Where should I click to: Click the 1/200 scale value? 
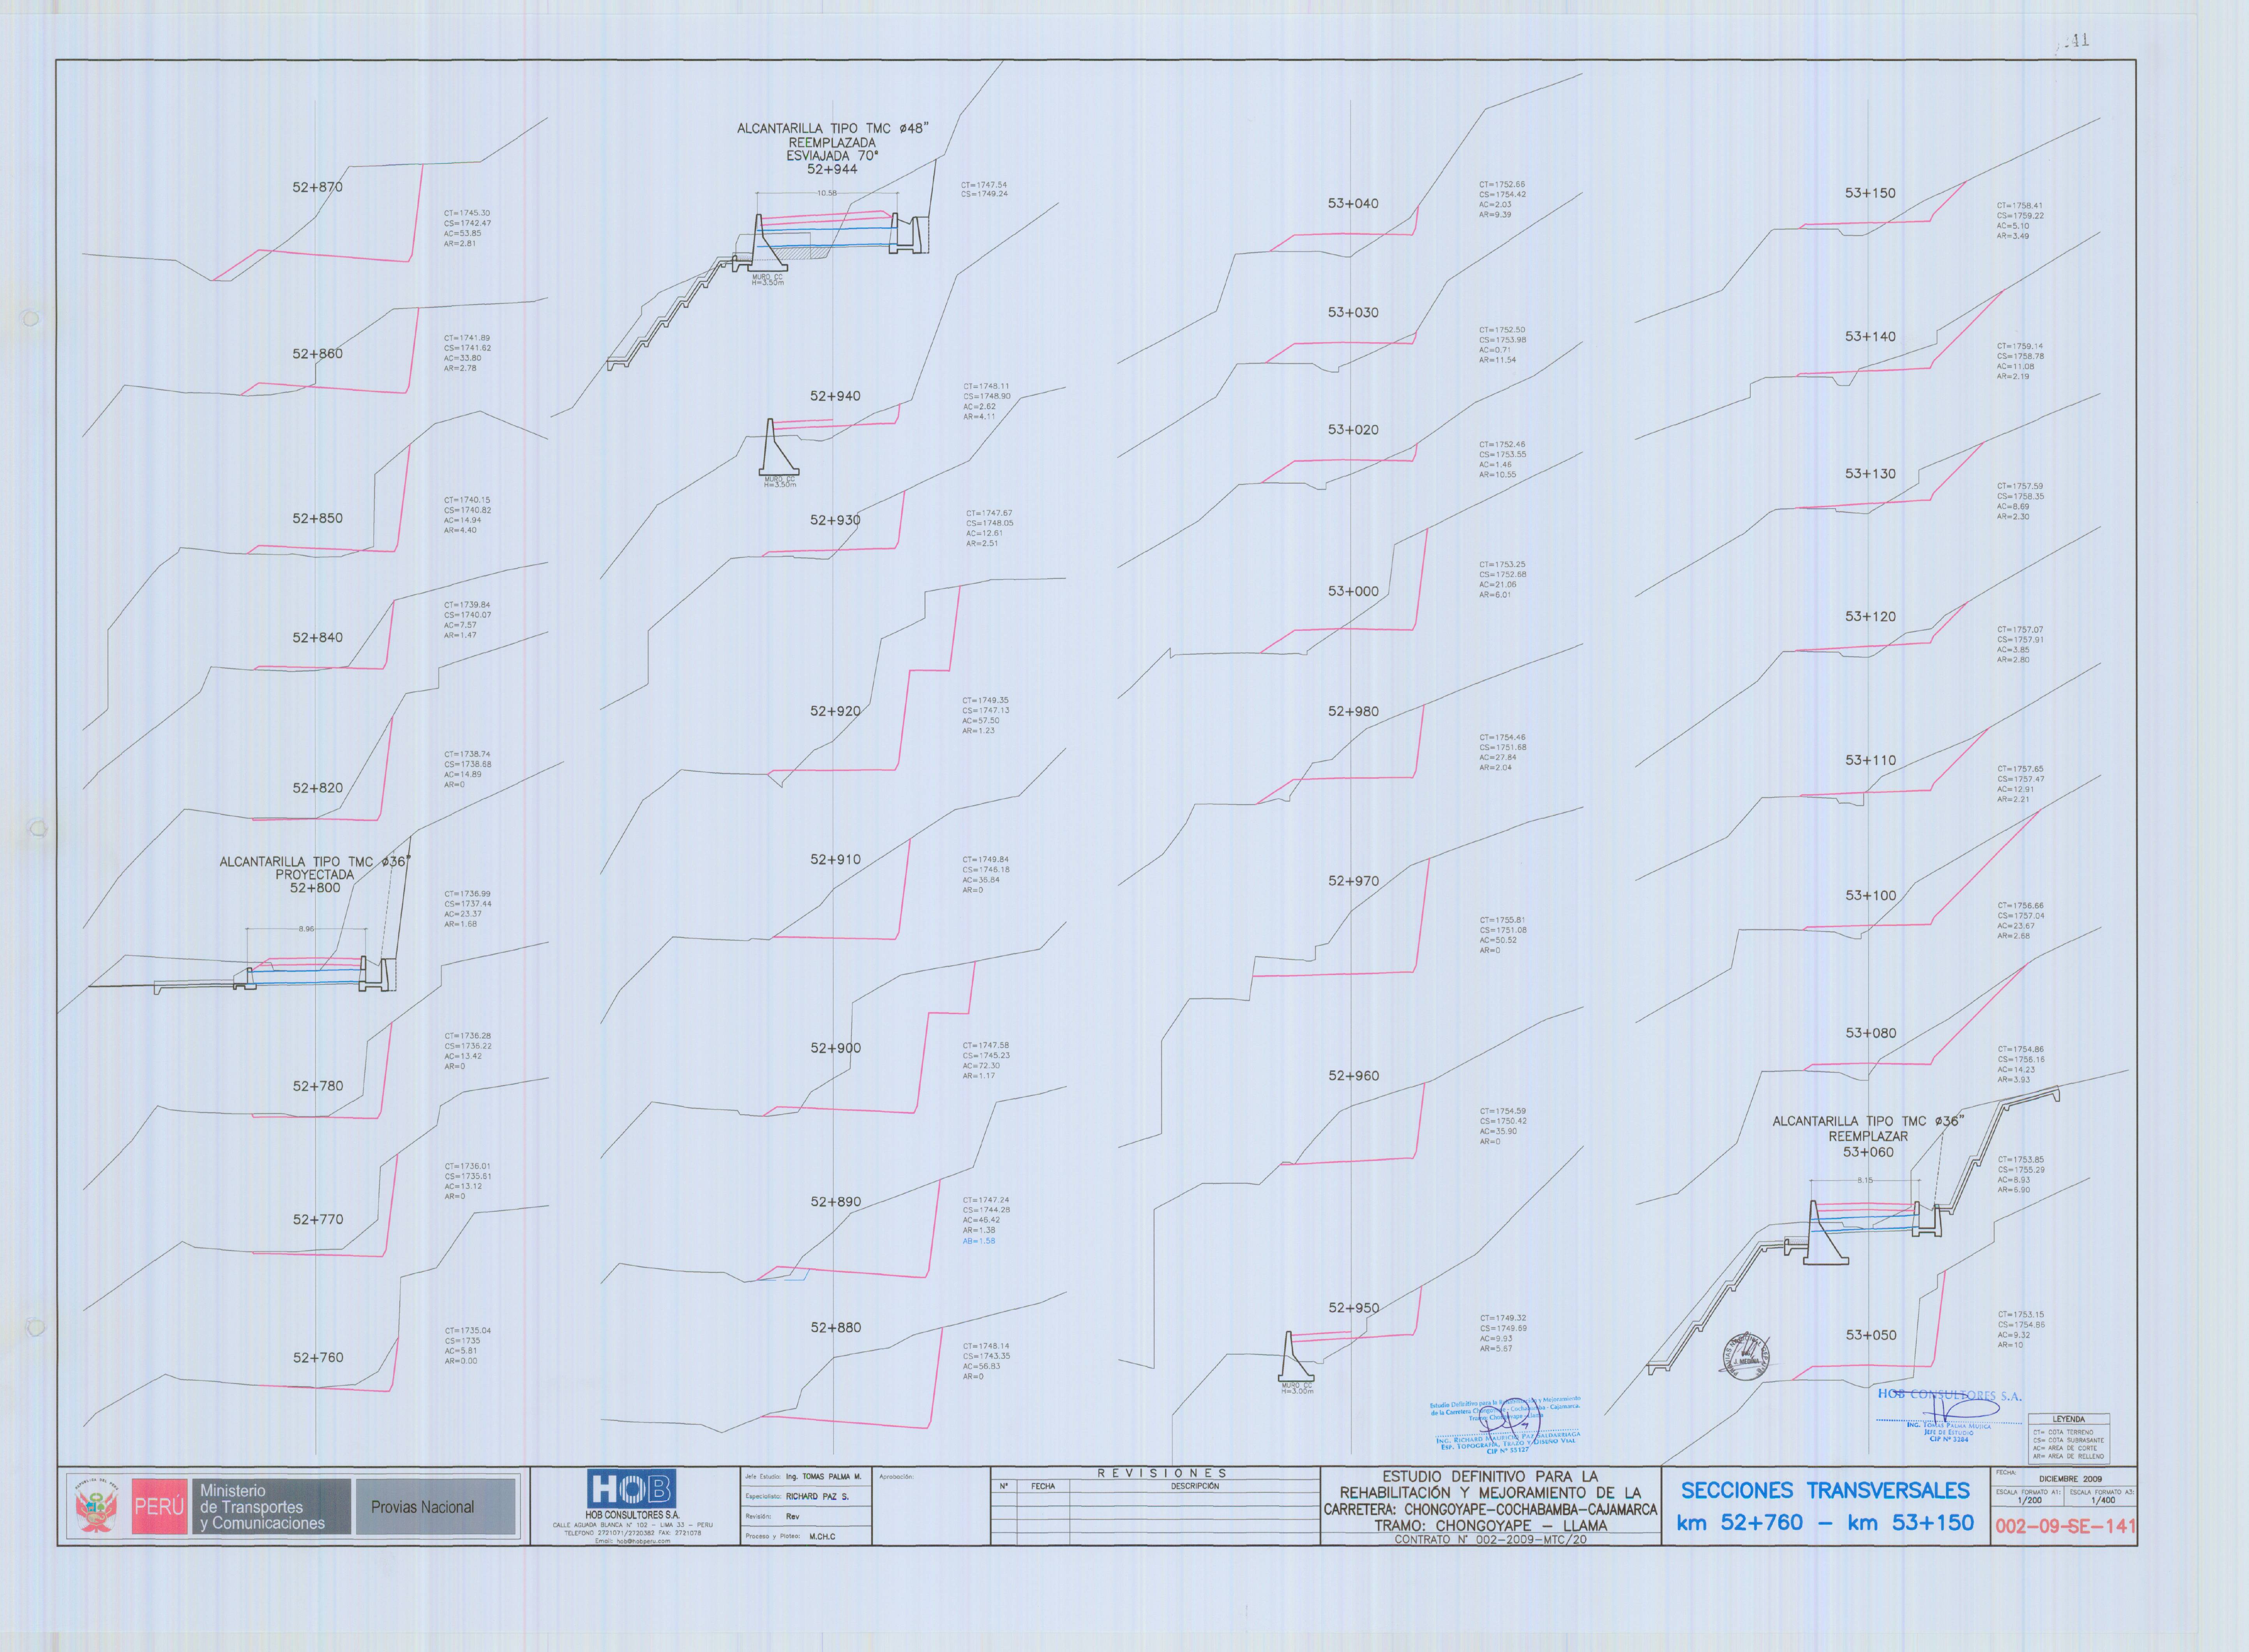pos(2030,1500)
